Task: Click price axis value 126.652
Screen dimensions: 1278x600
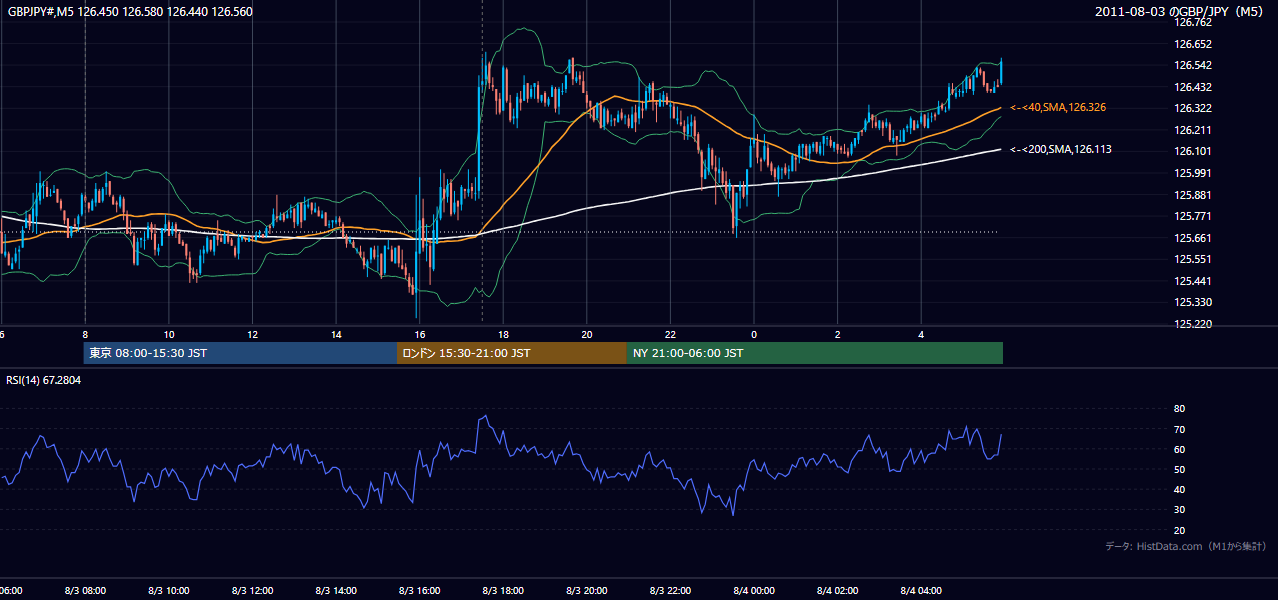Action: [1193, 44]
